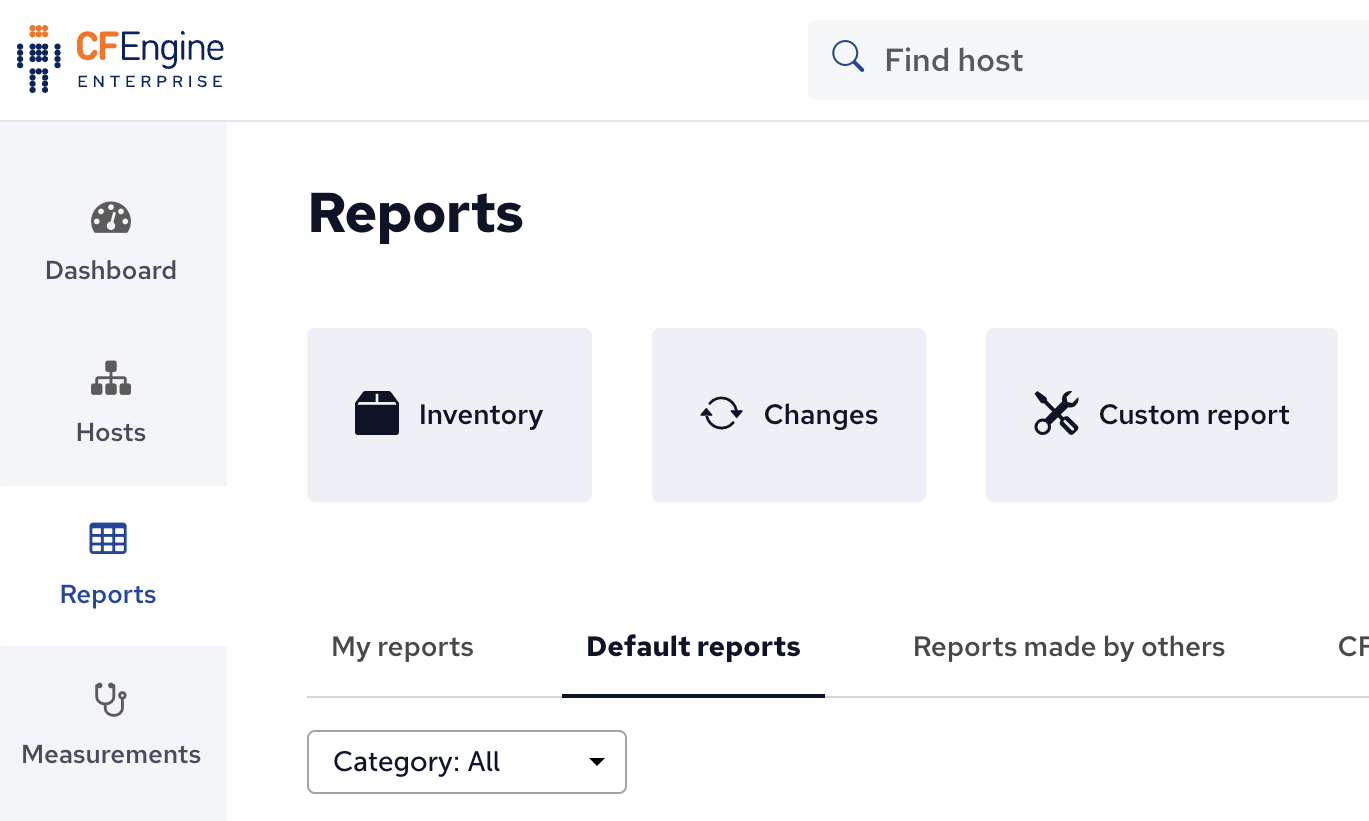1369x821 pixels.
Task: Switch to the My reports tab
Action: (403, 647)
